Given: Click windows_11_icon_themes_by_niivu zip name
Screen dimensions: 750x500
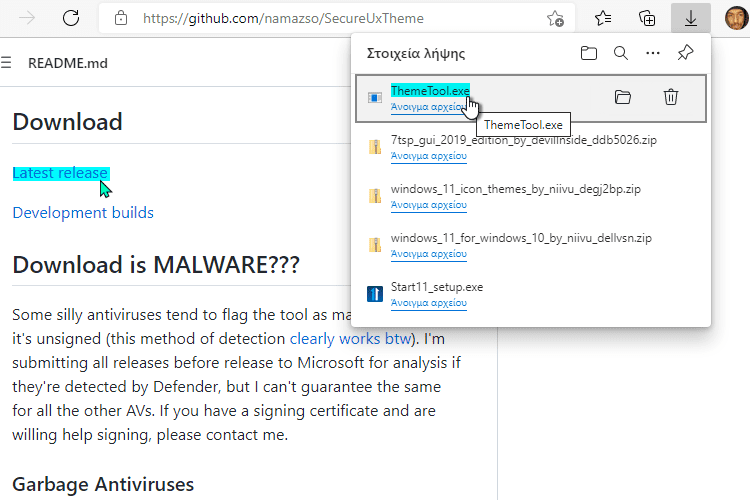Looking at the screenshot, I should [516, 189].
